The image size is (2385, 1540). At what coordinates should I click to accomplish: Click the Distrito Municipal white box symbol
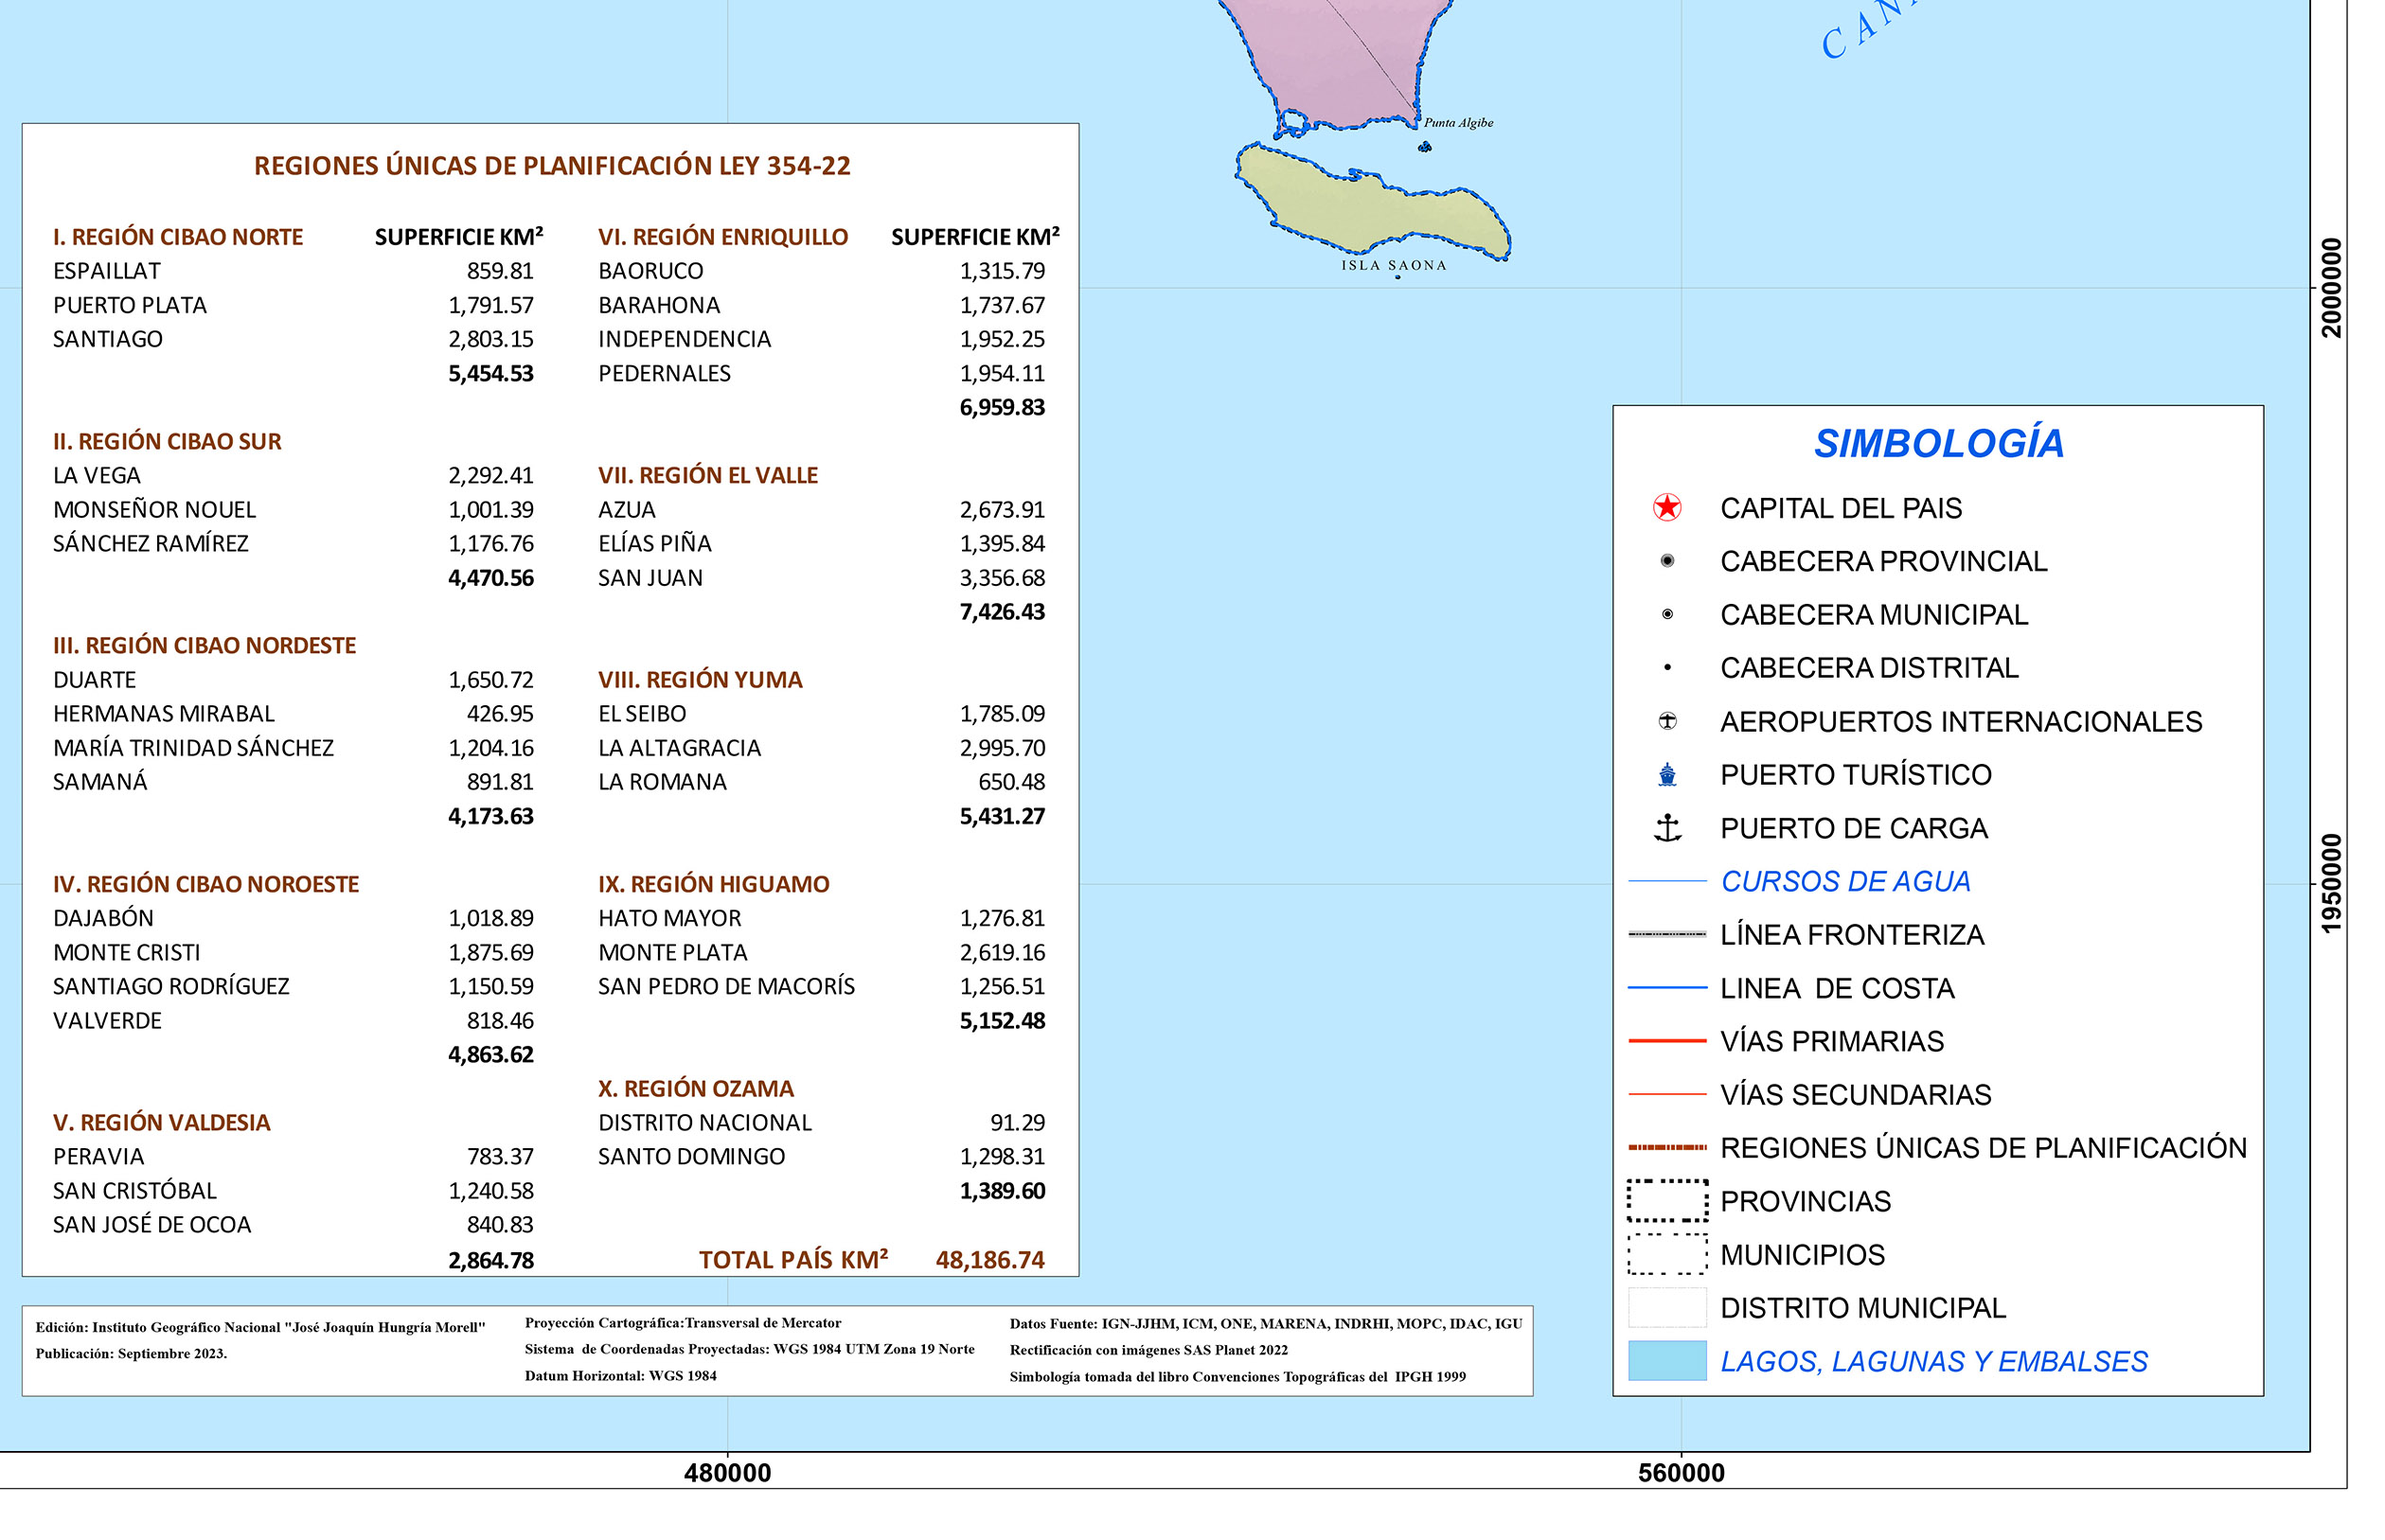pos(1667,1308)
